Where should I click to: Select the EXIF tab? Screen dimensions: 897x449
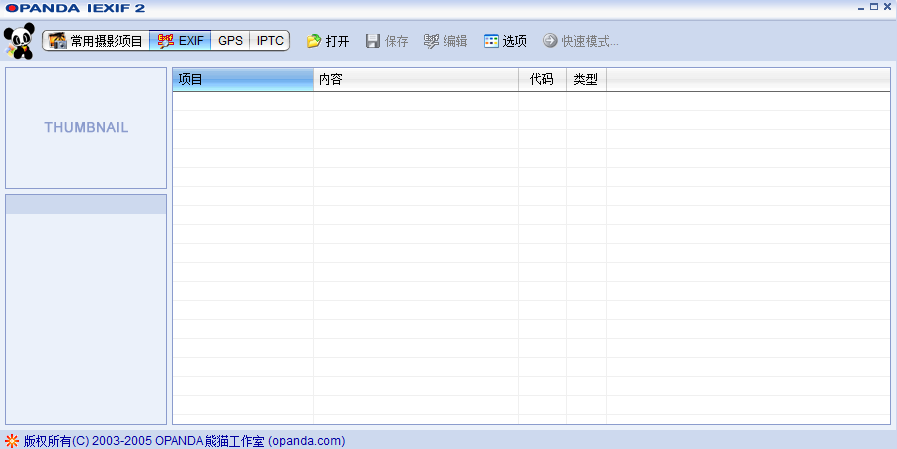click(x=180, y=41)
